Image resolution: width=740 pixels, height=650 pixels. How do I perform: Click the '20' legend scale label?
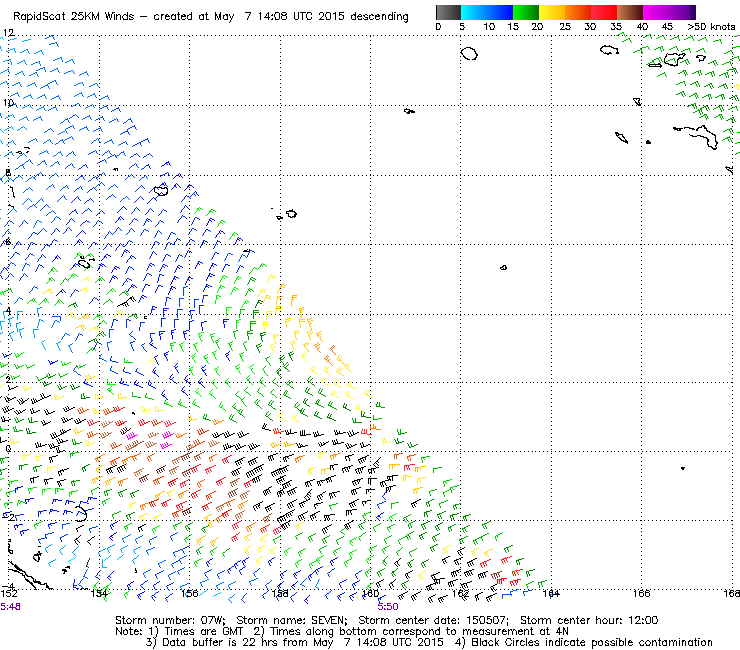point(537,26)
